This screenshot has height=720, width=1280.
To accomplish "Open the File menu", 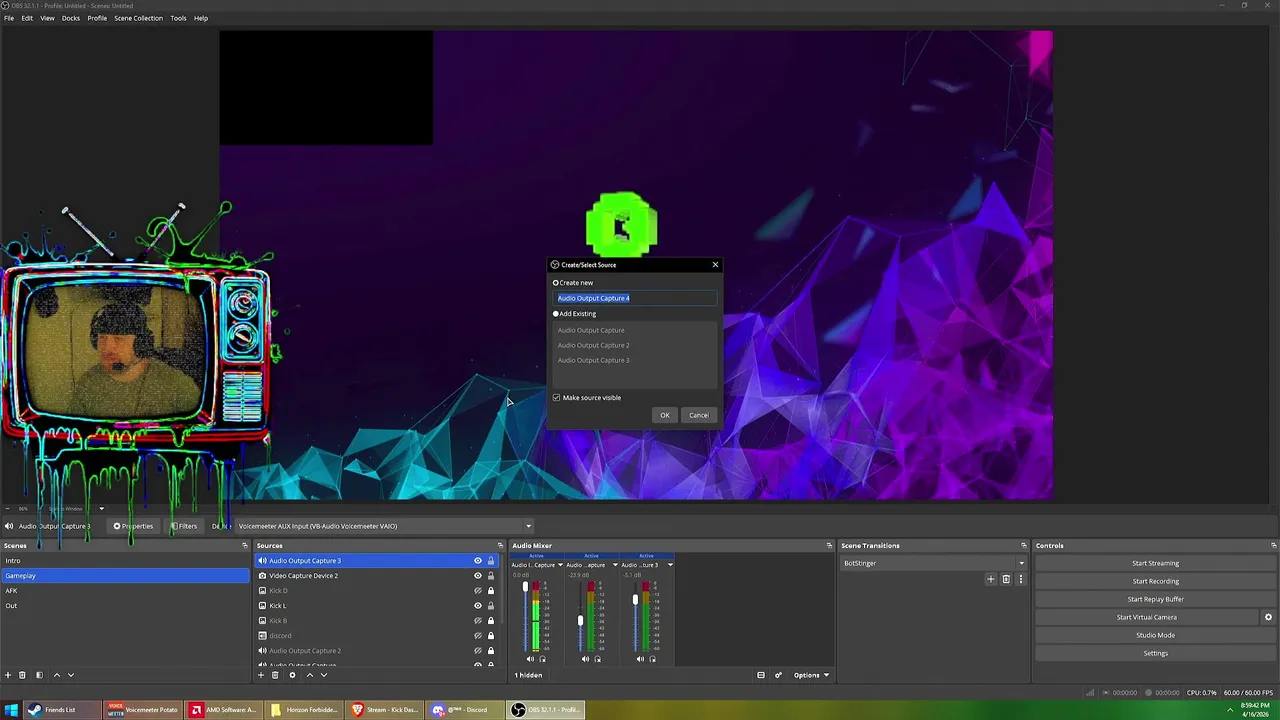I will click(x=9, y=18).
